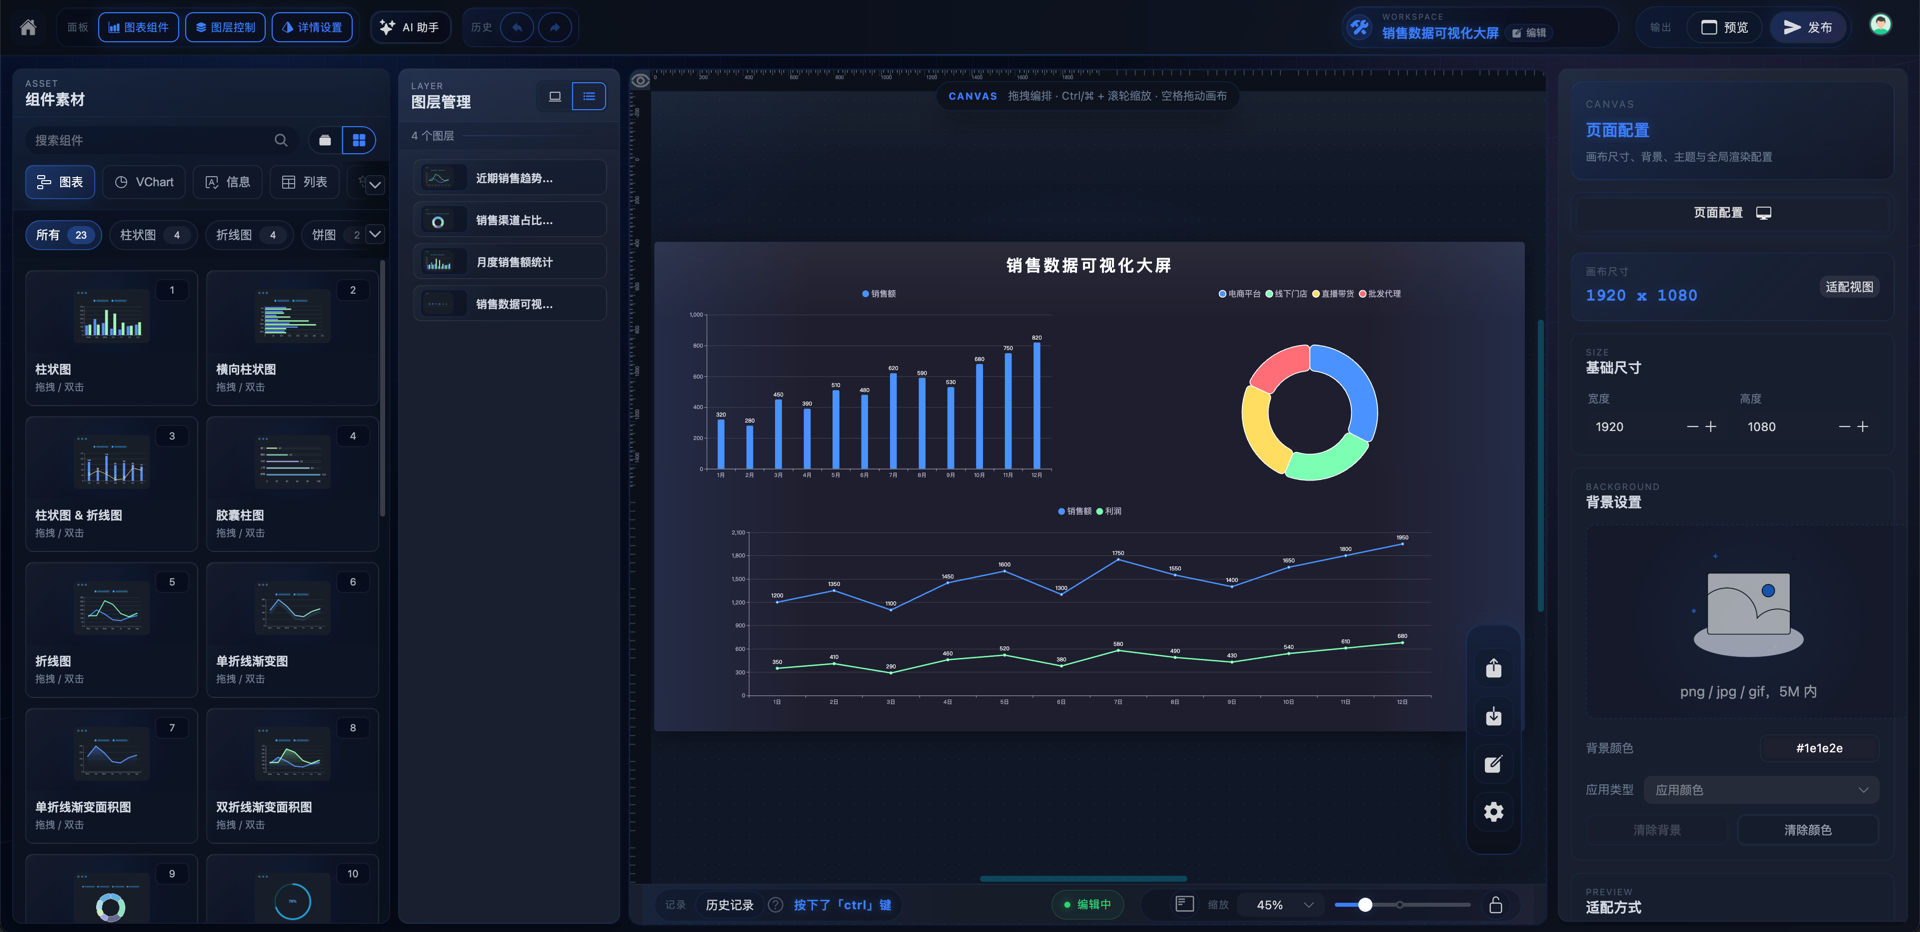The height and width of the screenshot is (932, 1920).
Task: Click the floating upload export icon
Action: (1493, 668)
